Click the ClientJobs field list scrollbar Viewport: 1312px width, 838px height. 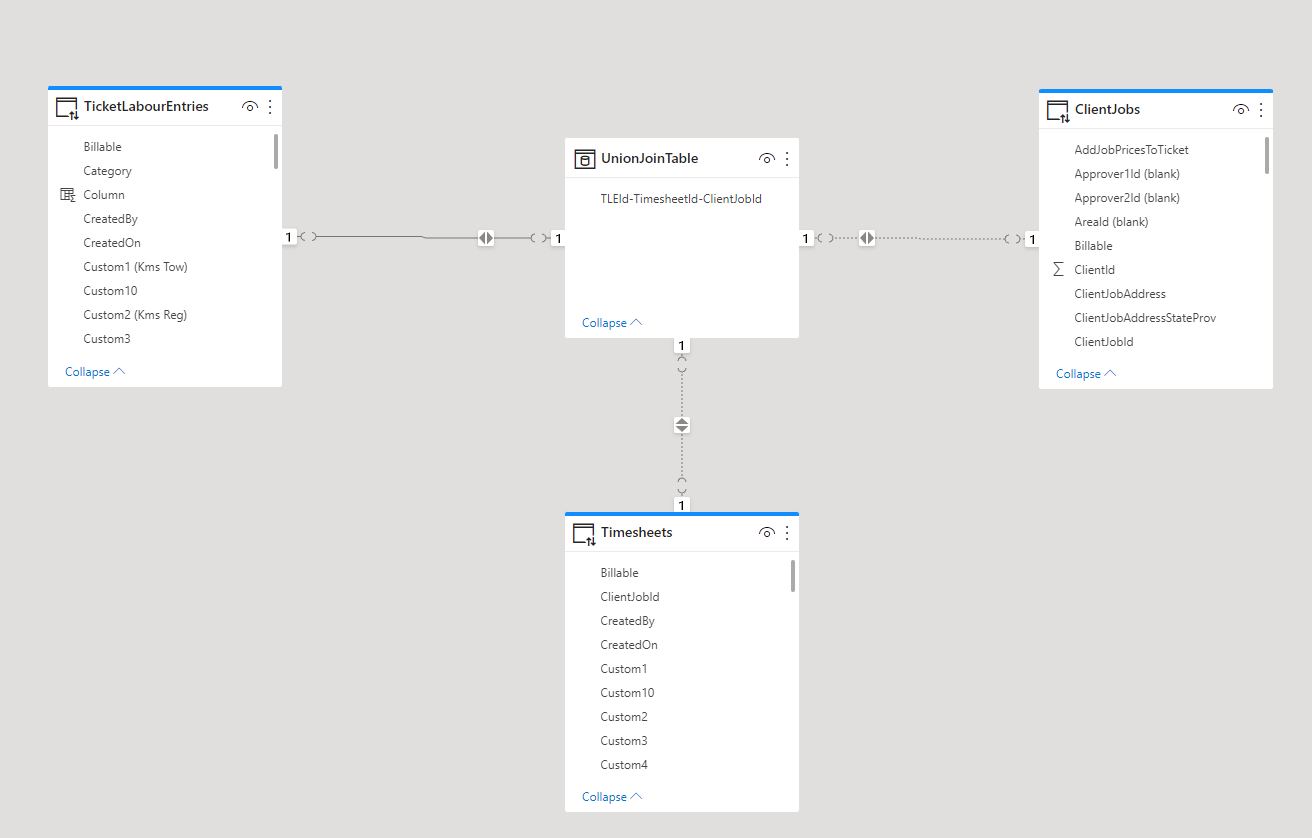coord(1267,155)
